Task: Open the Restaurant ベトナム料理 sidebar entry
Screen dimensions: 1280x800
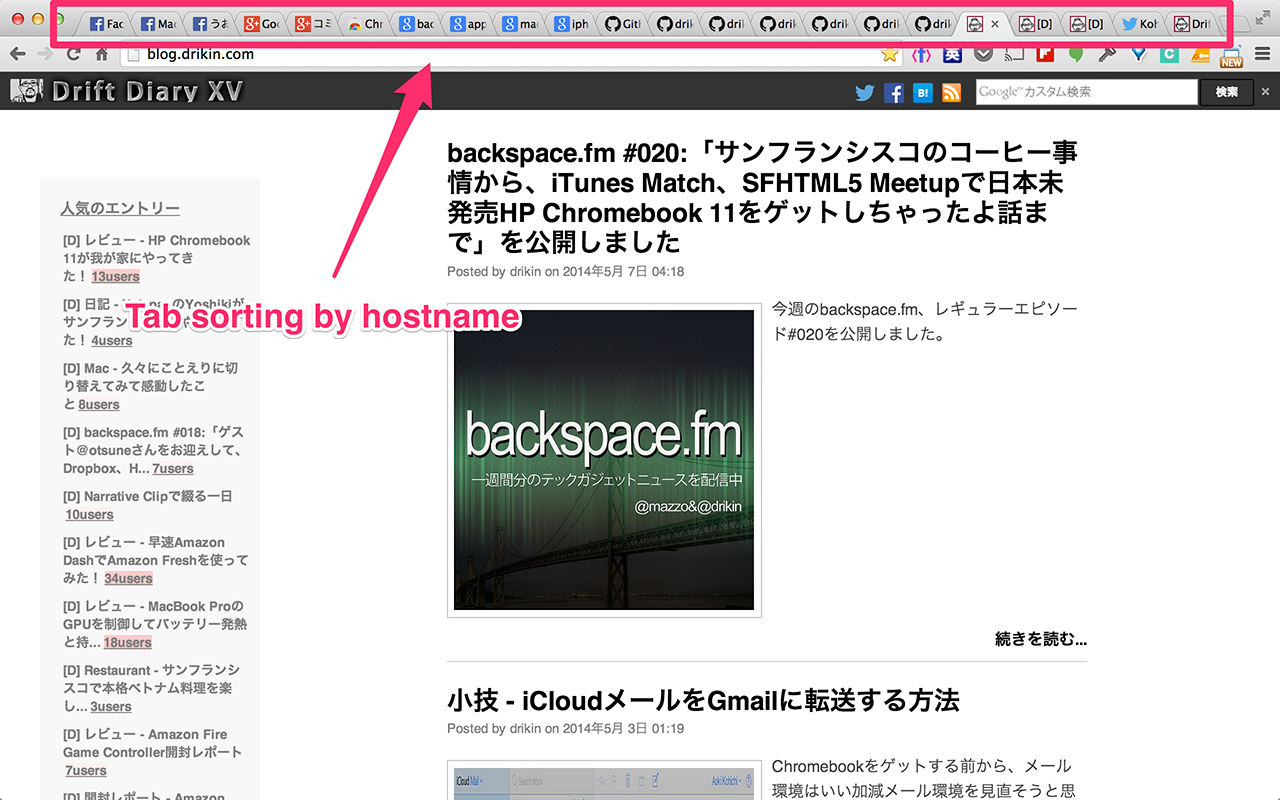Action: point(151,688)
